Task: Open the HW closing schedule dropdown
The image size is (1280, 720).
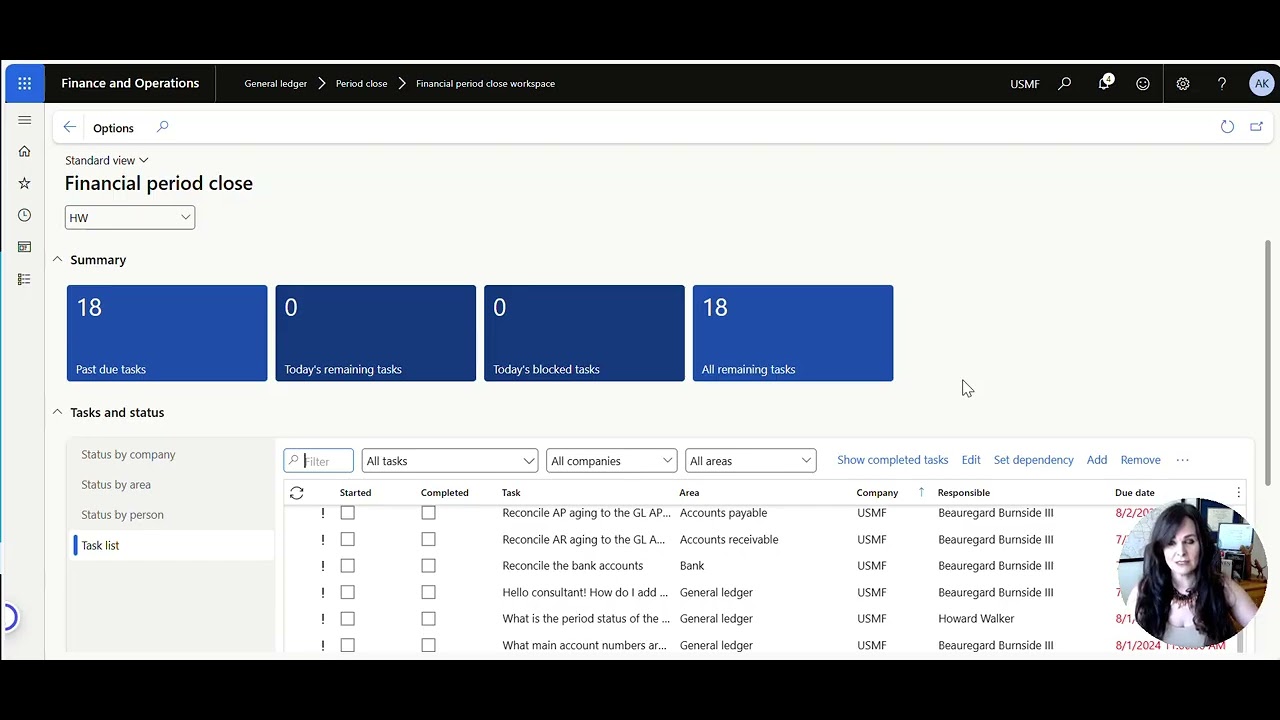Action: (x=130, y=218)
